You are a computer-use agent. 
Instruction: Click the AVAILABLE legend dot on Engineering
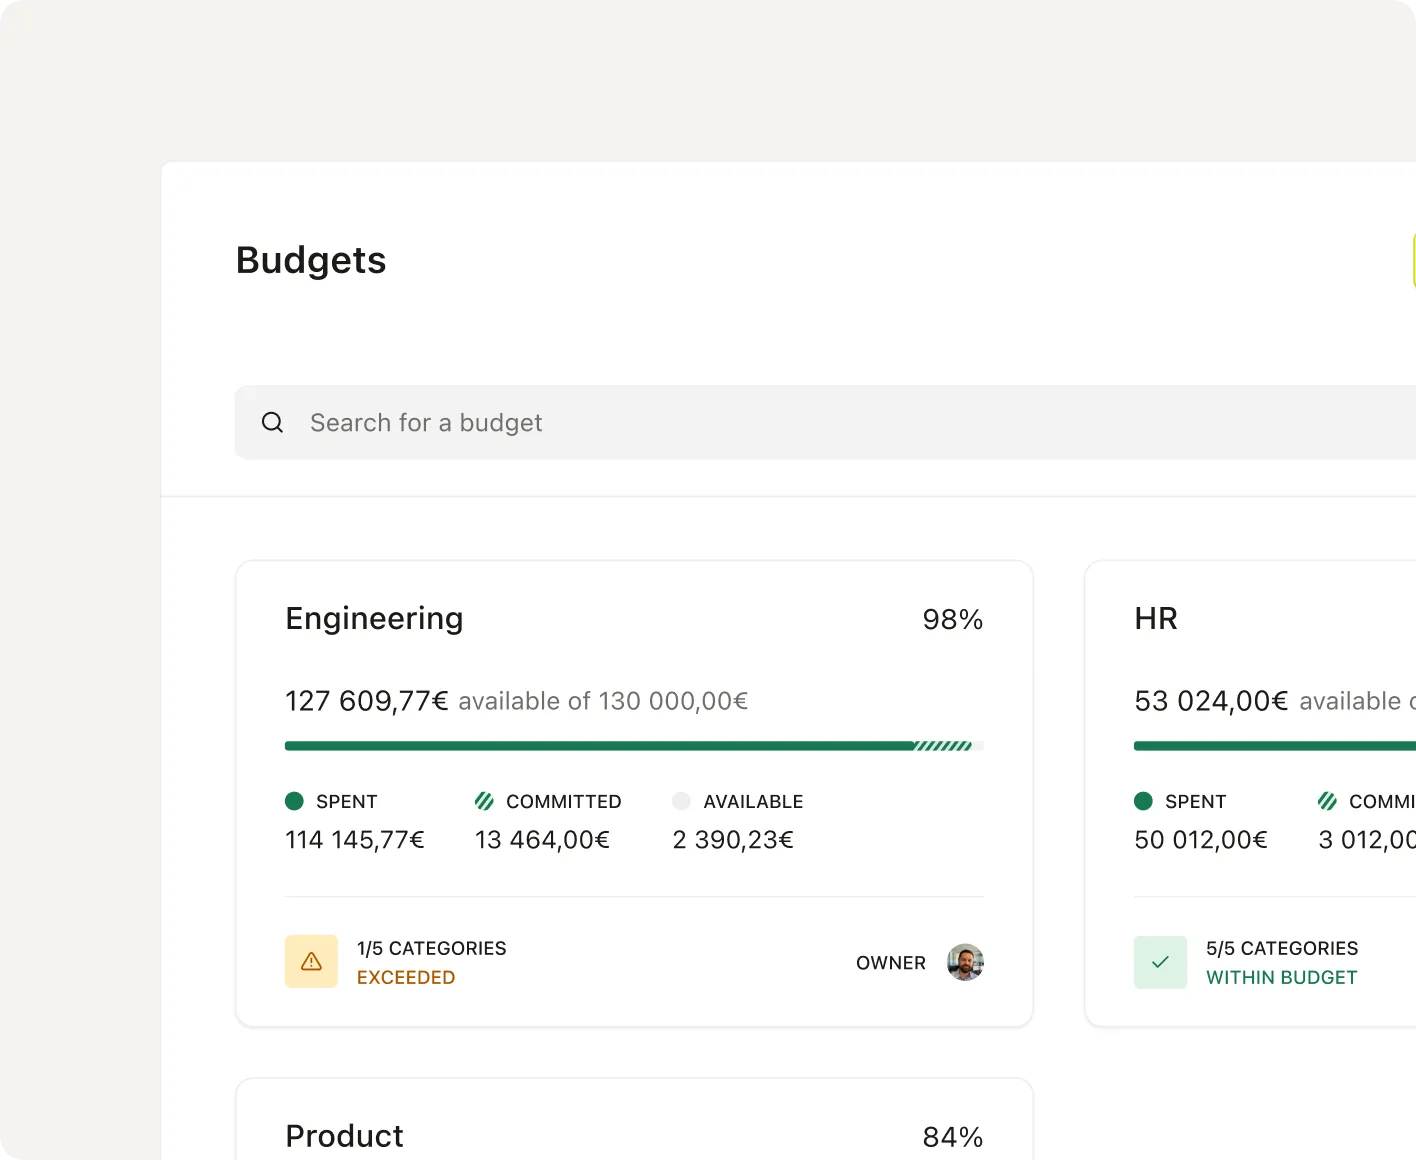681,801
